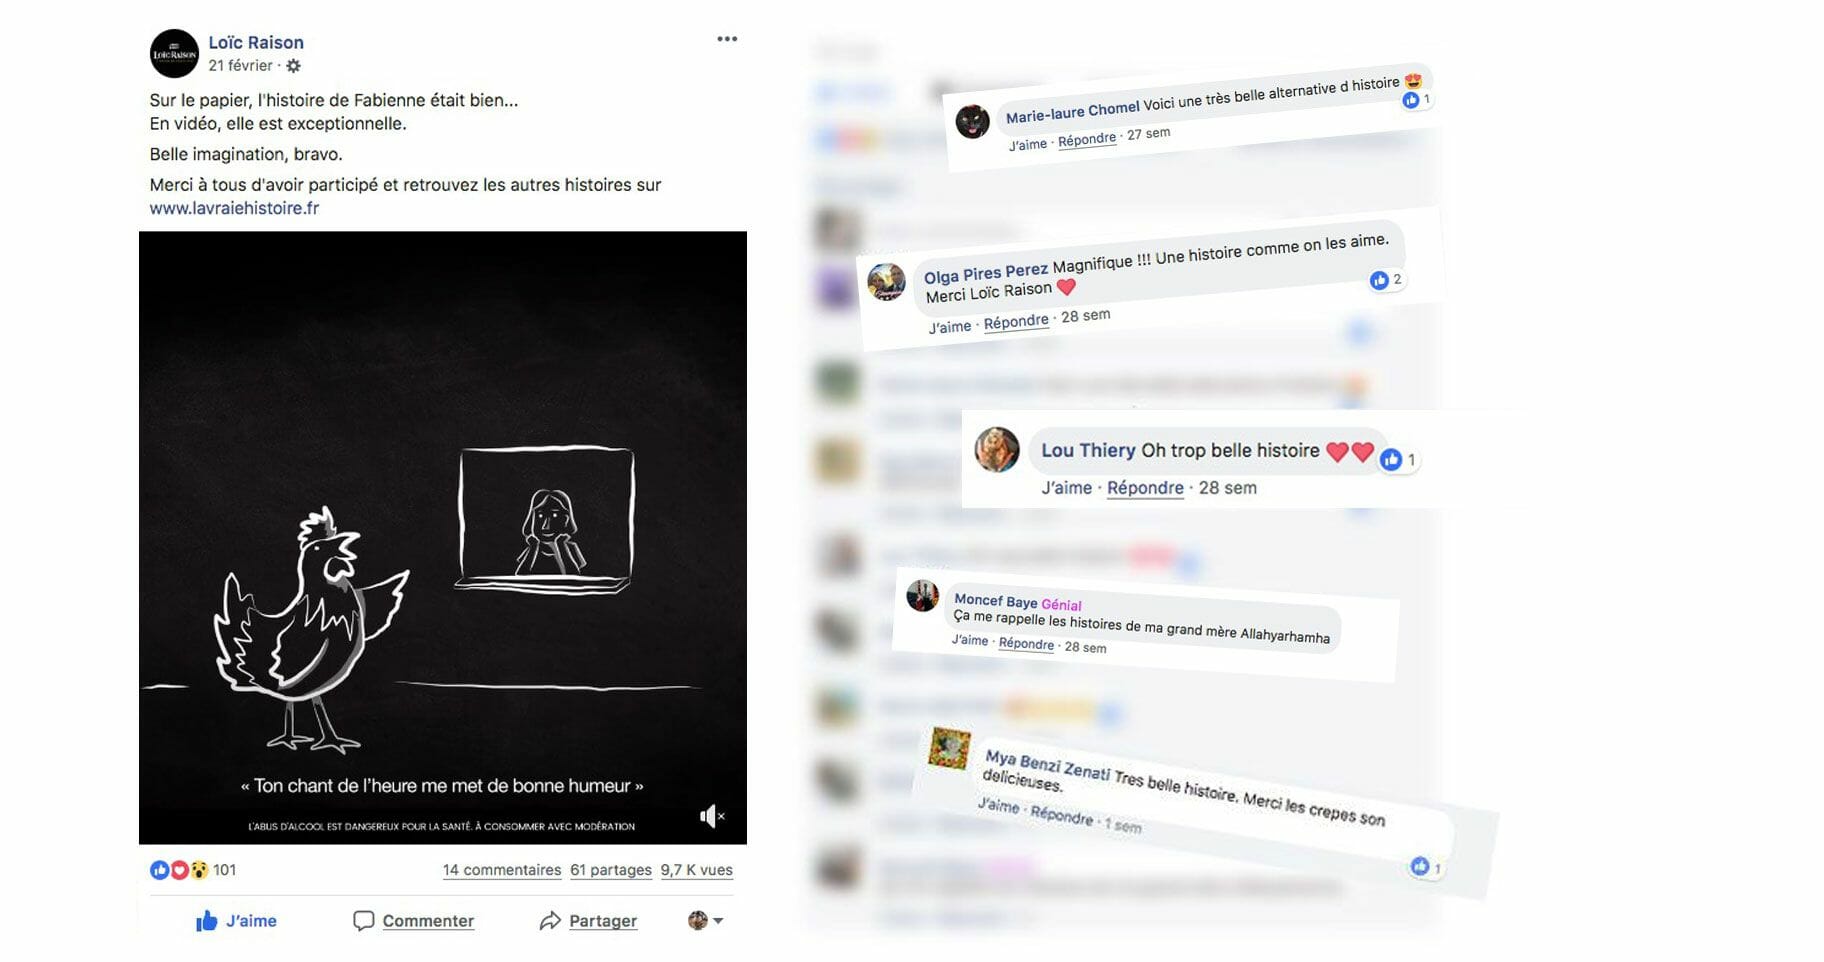
Task: Expand the profile selector dropdown arrow
Action: 717,921
